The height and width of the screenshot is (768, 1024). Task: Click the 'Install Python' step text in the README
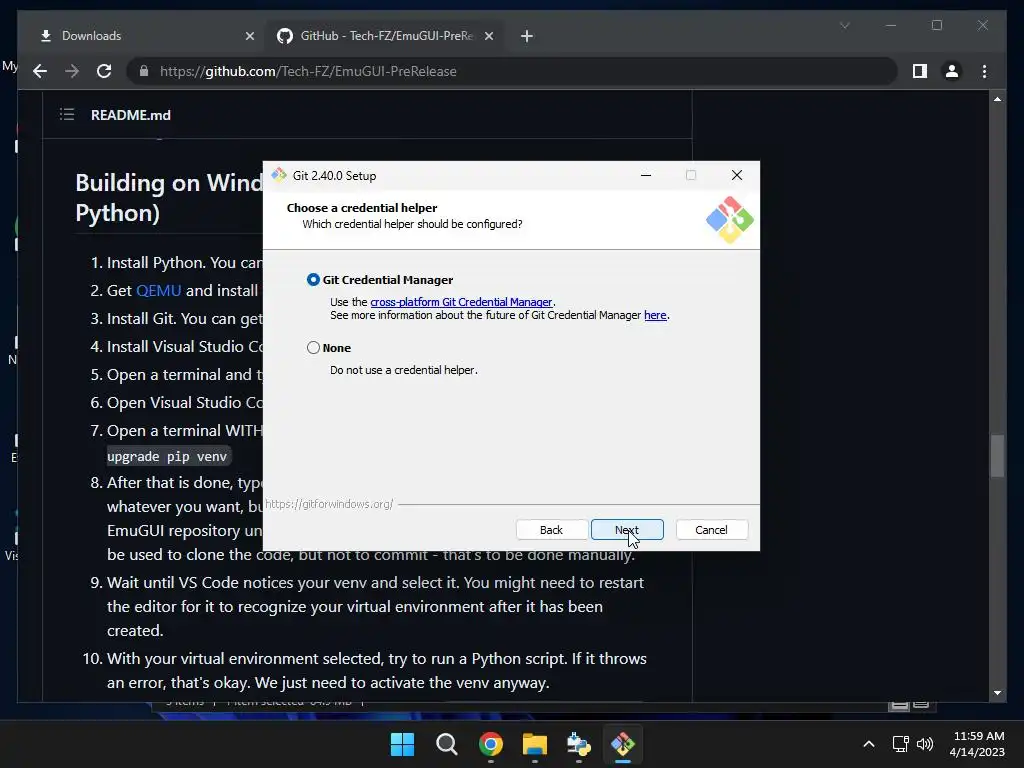[185, 263]
